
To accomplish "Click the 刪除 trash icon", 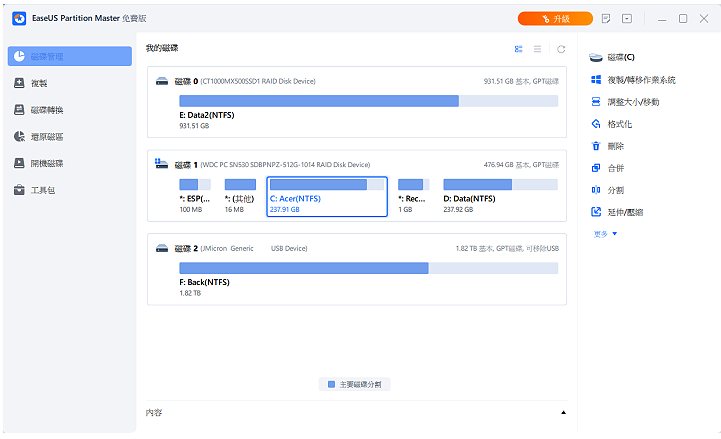I will (596, 146).
